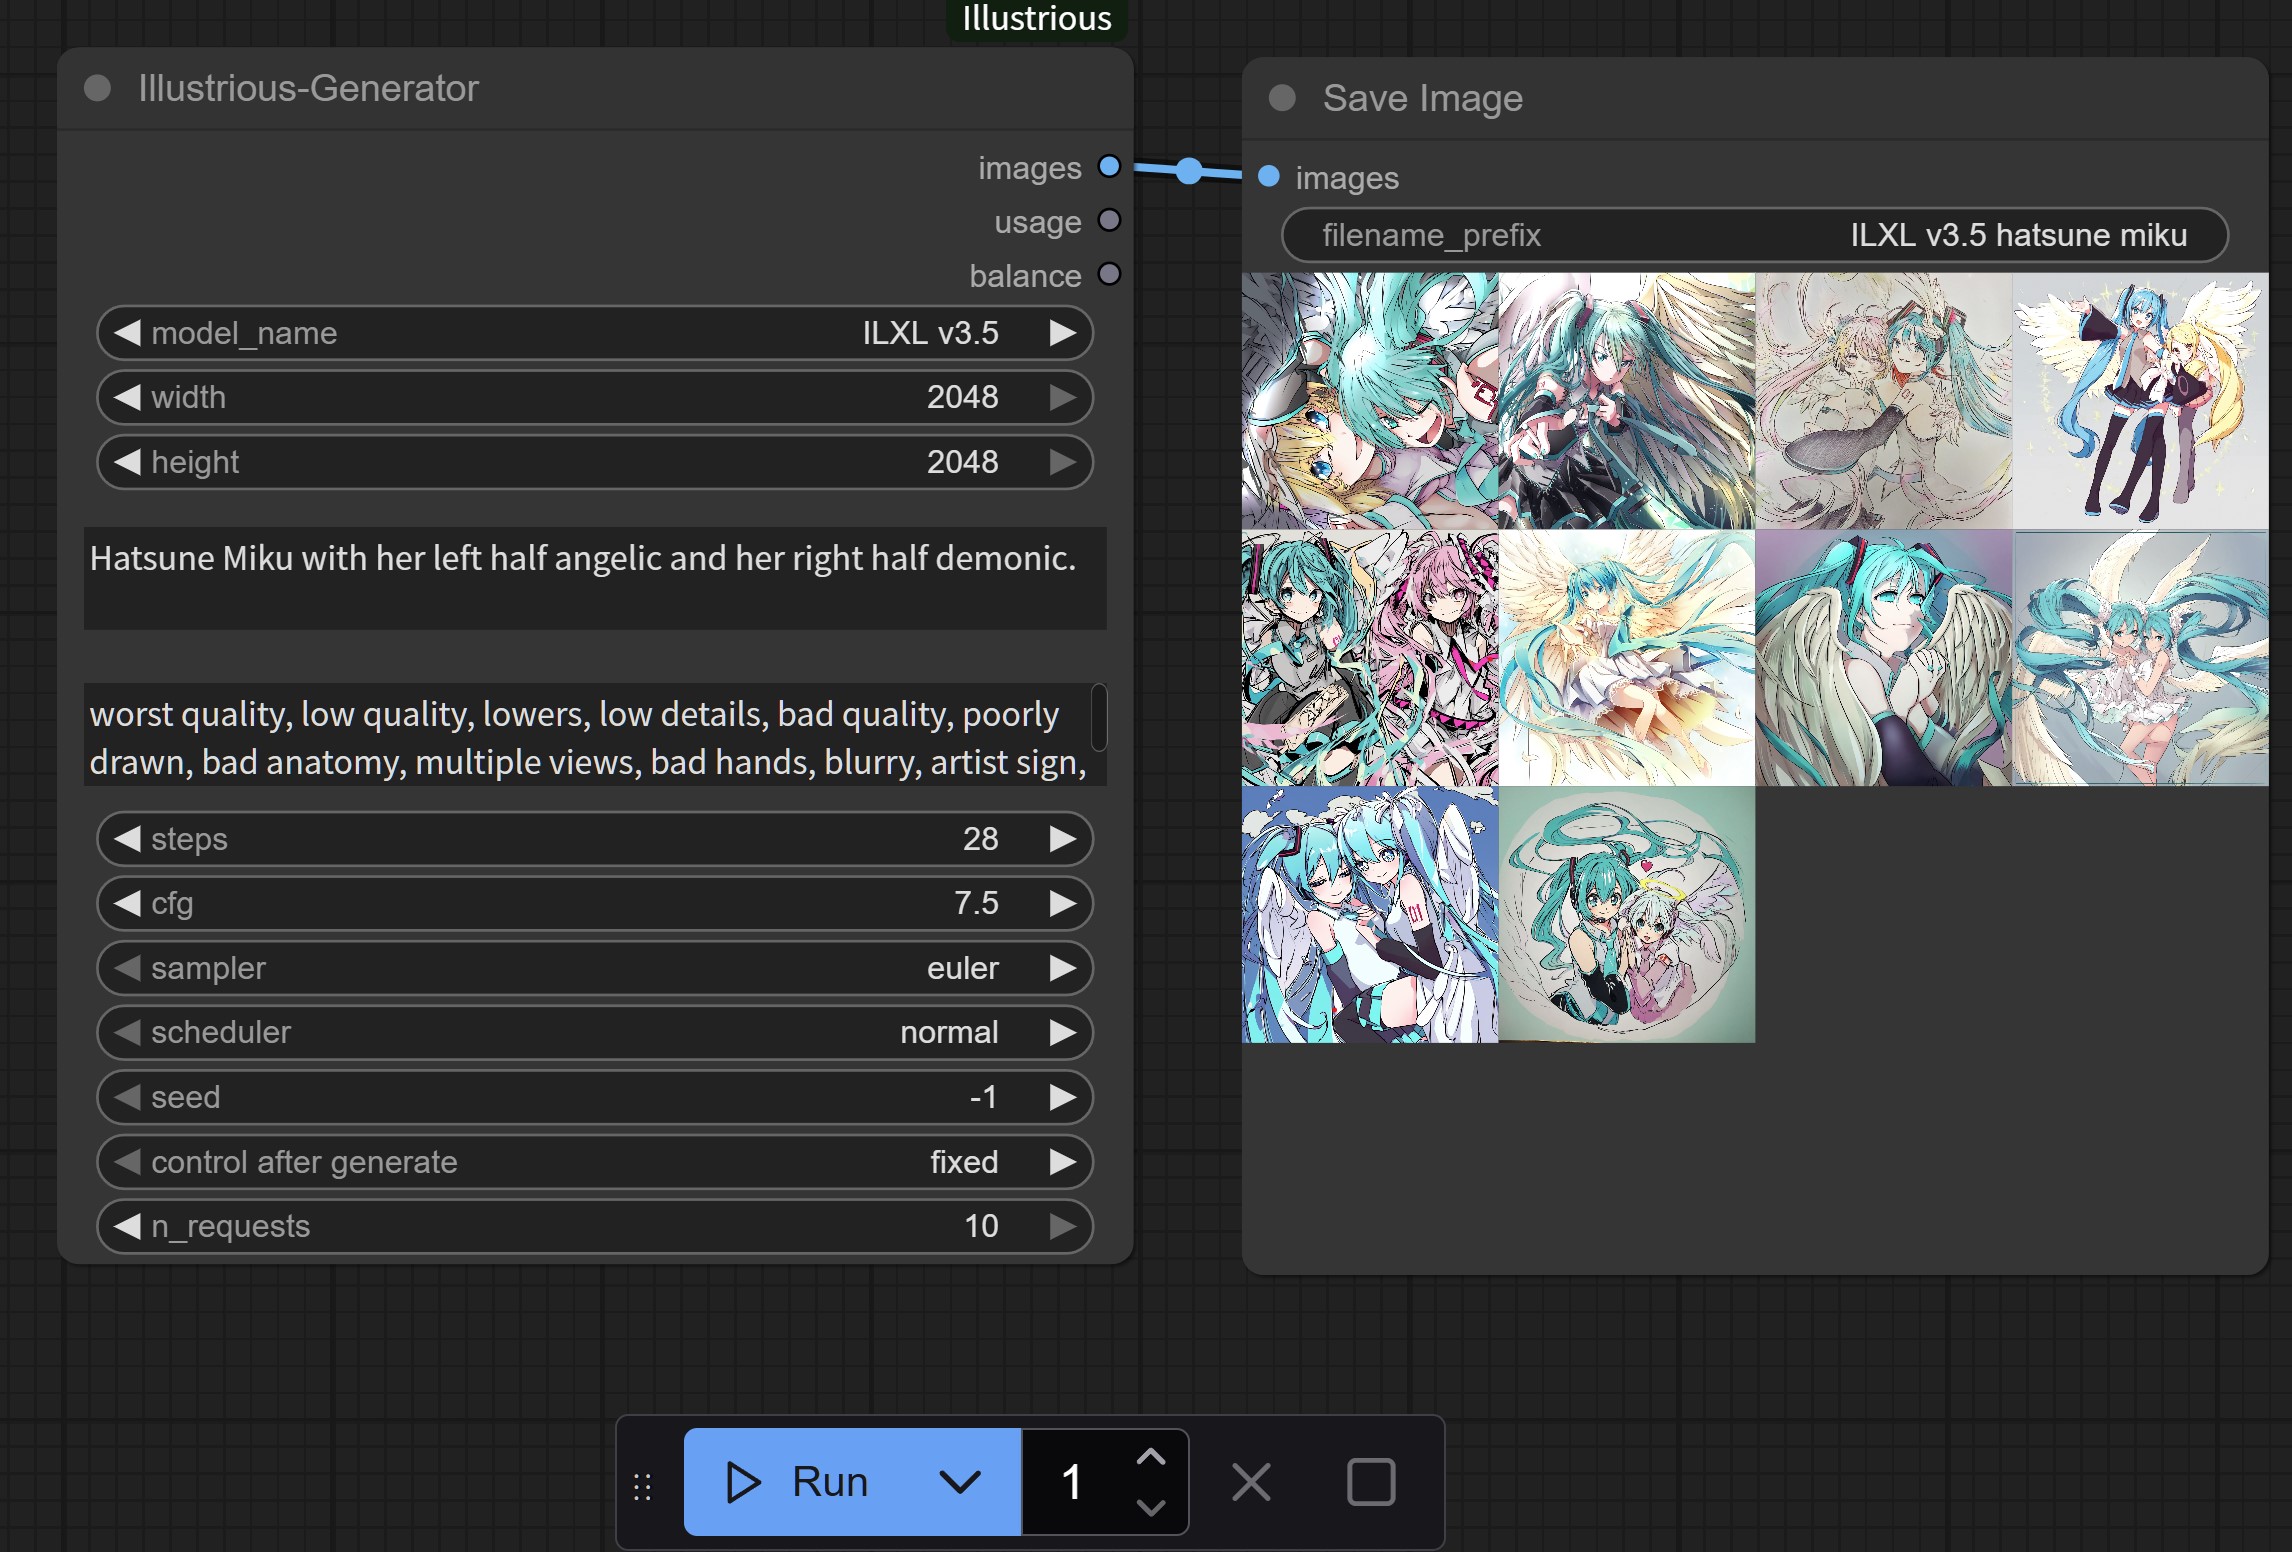Viewport: 2292px width, 1552px height.
Task: Increase the n_requests value
Action: point(1063,1226)
